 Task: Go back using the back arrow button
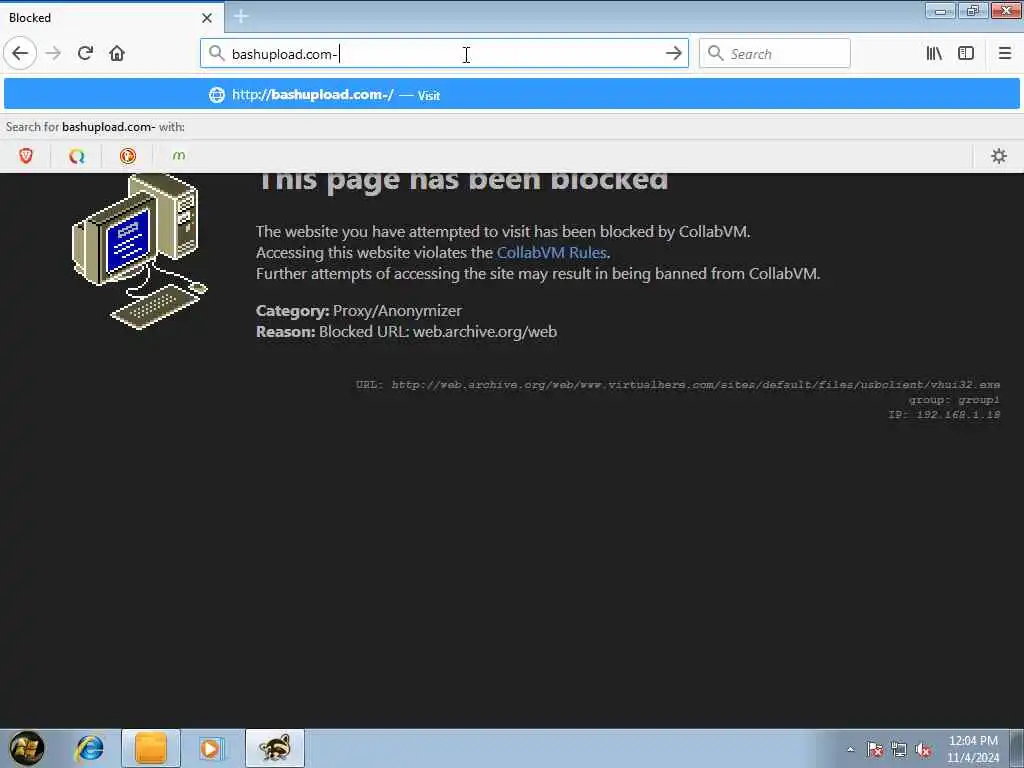pyautogui.click(x=20, y=54)
